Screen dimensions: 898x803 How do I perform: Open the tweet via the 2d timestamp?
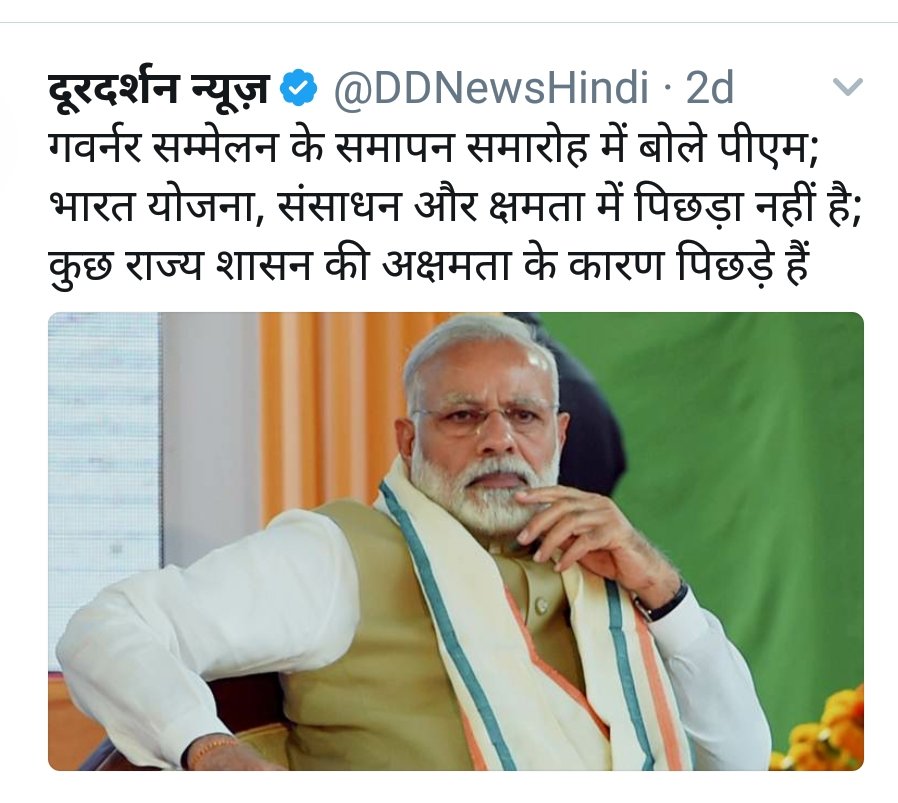[x=710, y=88]
